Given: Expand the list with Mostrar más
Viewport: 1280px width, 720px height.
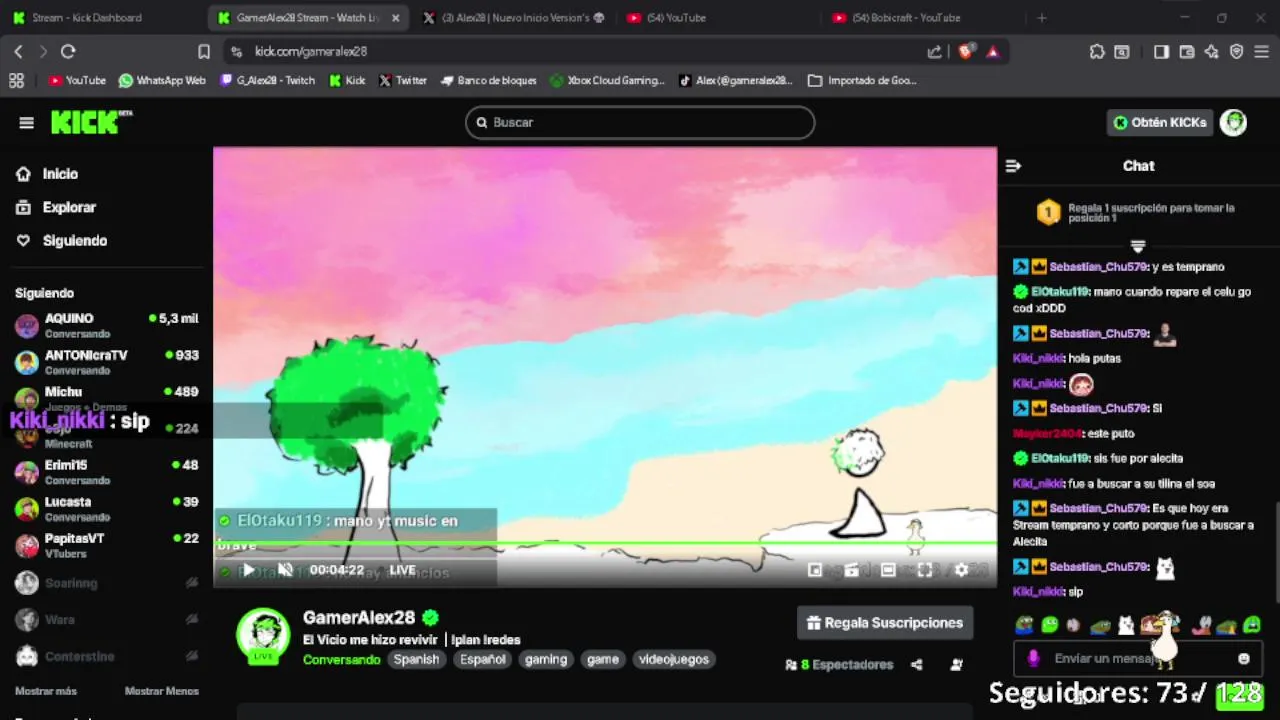Looking at the screenshot, I should pyautogui.click(x=46, y=691).
